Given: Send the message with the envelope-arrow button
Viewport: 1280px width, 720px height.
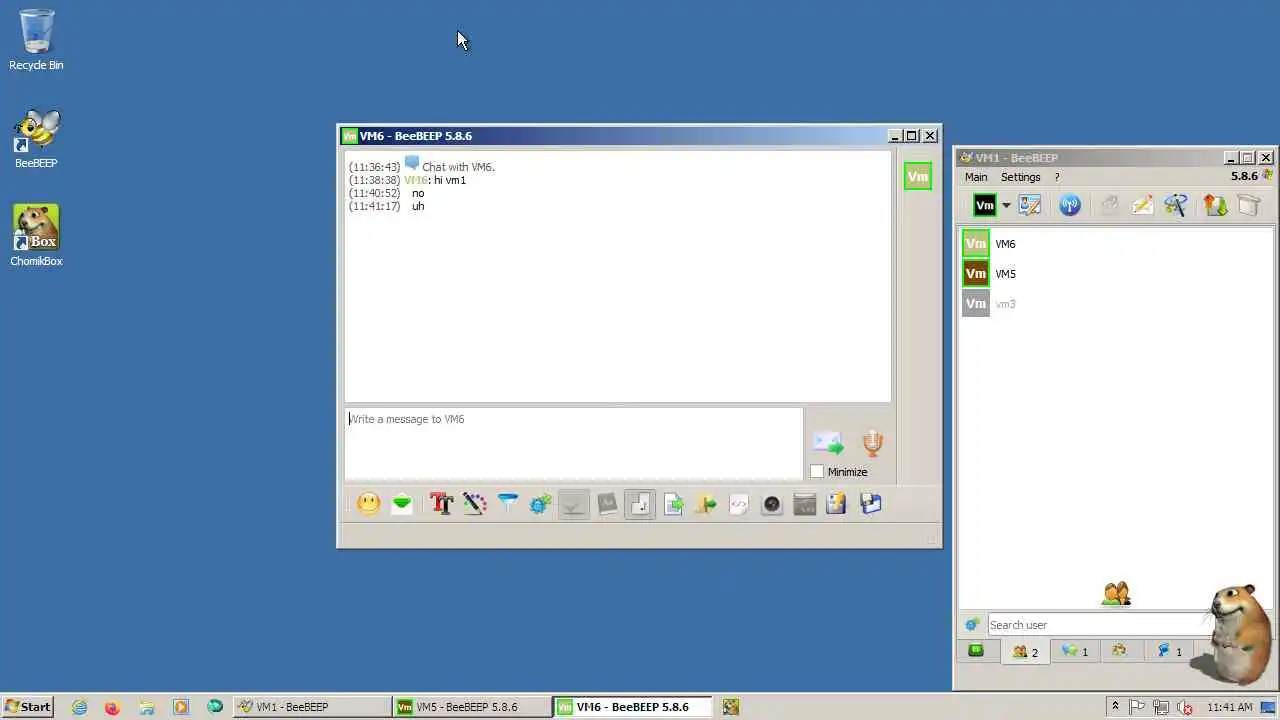Looking at the screenshot, I should point(828,442).
